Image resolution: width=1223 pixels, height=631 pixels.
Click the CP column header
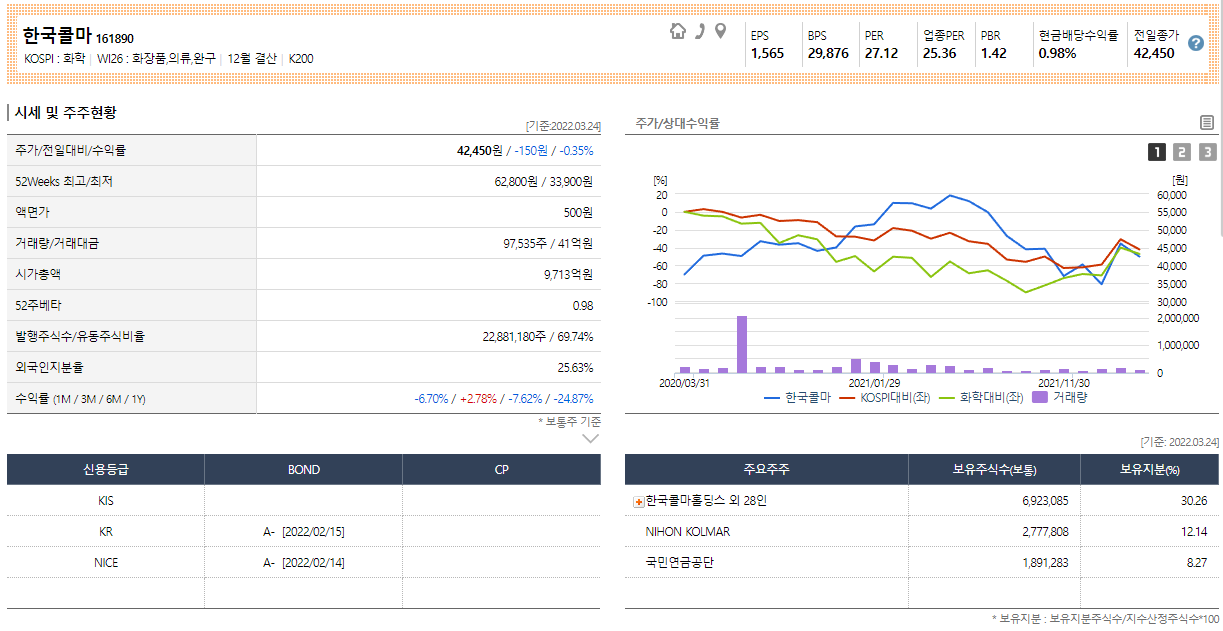502,469
